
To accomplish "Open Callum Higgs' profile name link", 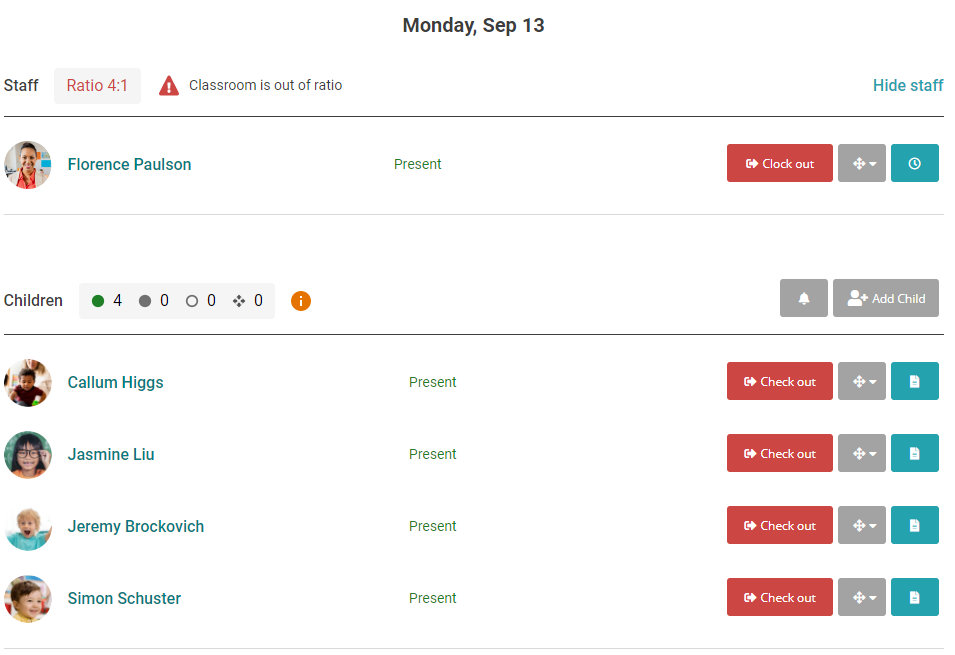I will click(115, 382).
